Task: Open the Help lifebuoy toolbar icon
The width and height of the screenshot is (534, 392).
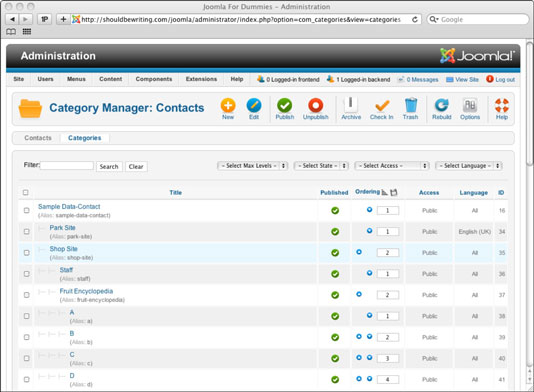Action: 502,106
